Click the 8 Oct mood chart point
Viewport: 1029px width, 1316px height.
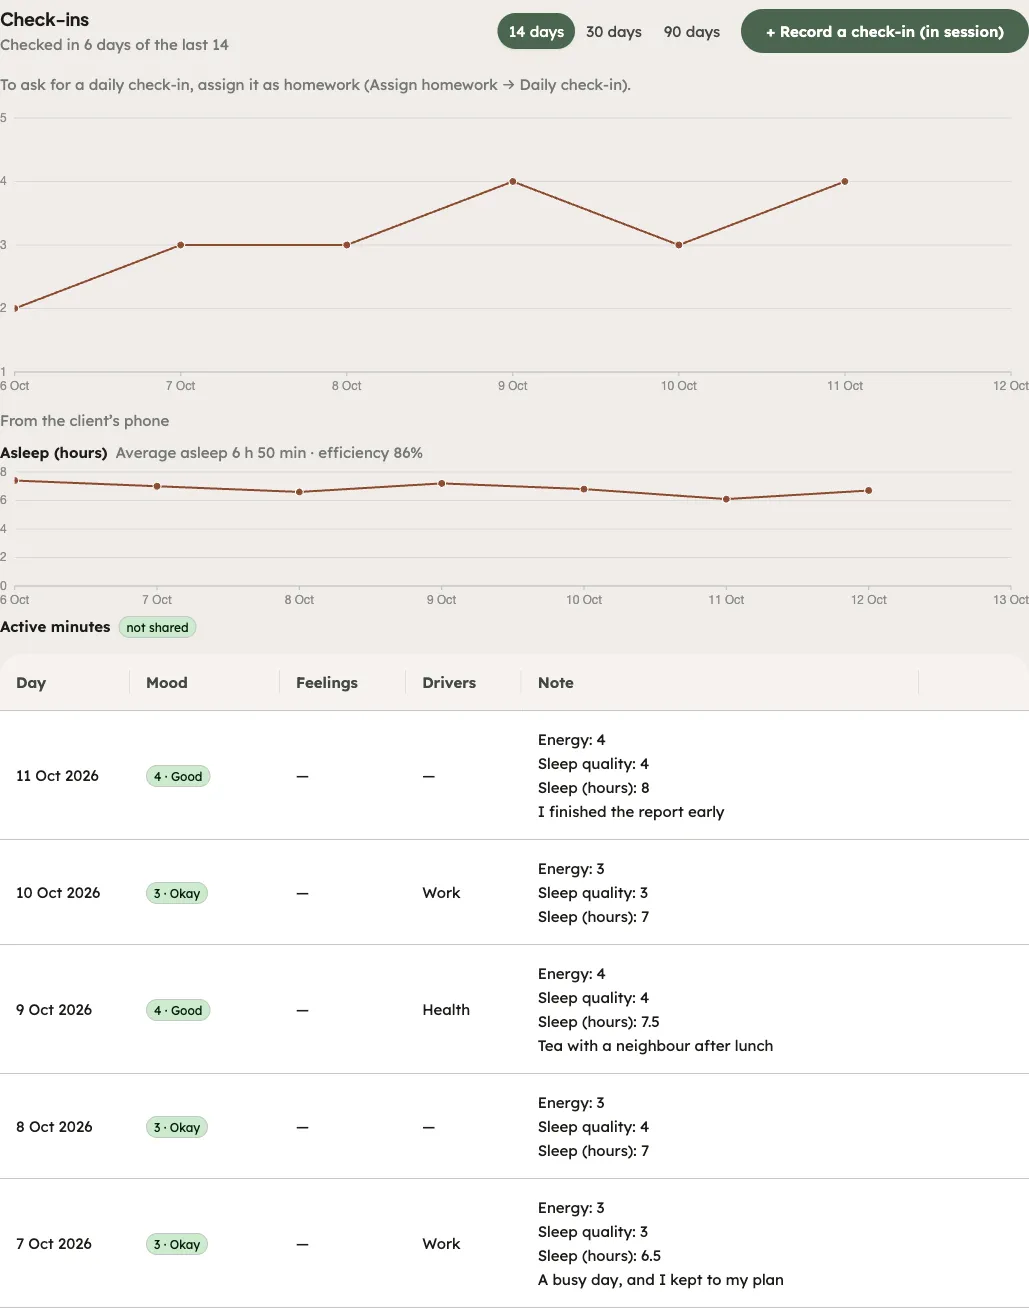(347, 245)
